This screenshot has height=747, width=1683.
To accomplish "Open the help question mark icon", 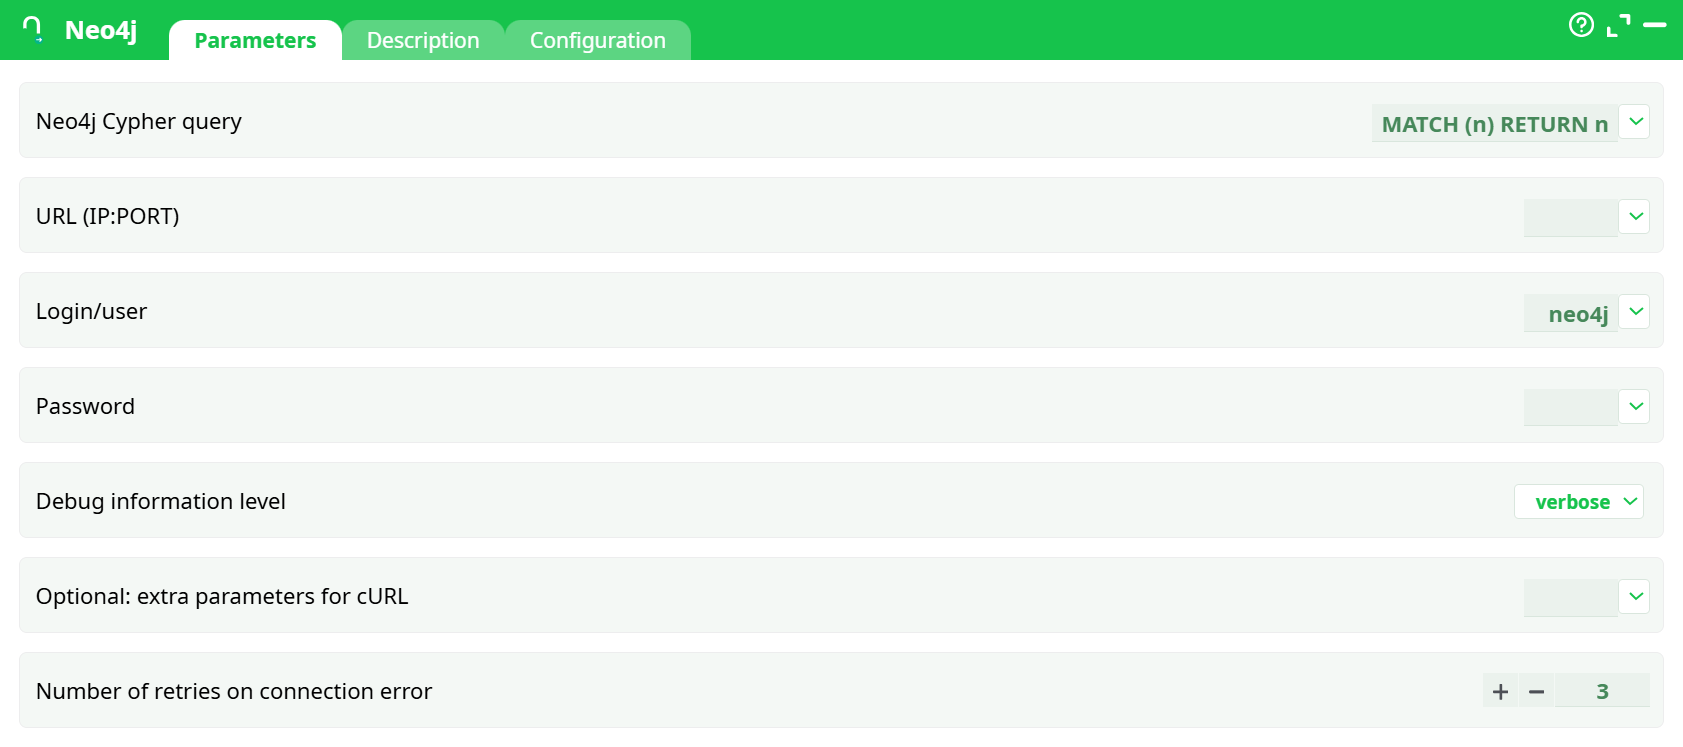I will 1581,25.
